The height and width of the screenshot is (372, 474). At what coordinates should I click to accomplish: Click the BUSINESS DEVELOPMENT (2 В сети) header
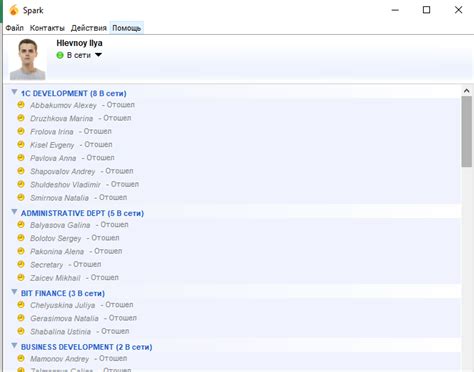point(87,347)
